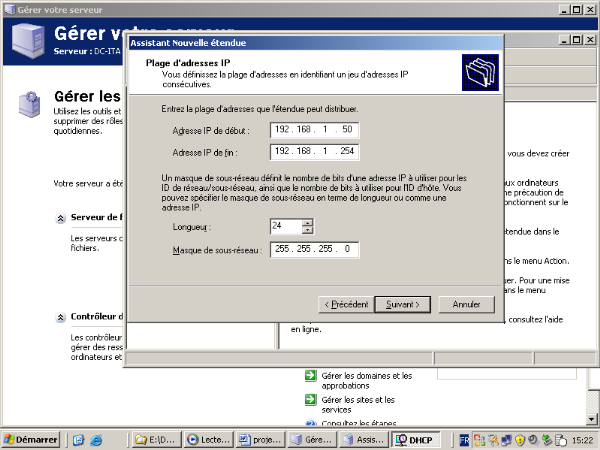Click the show desktop quick launch icon

[x=78, y=439]
